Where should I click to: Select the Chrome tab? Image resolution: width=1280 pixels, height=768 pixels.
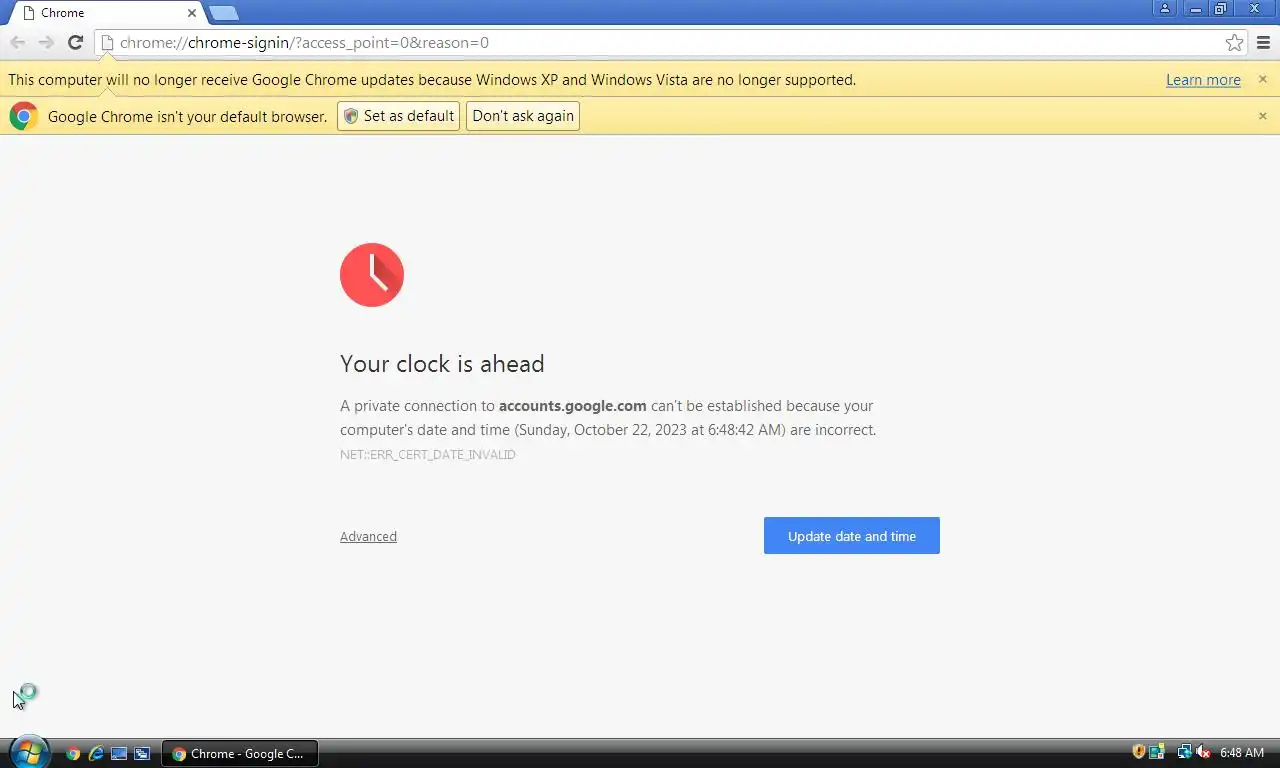pyautogui.click(x=105, y=13)
